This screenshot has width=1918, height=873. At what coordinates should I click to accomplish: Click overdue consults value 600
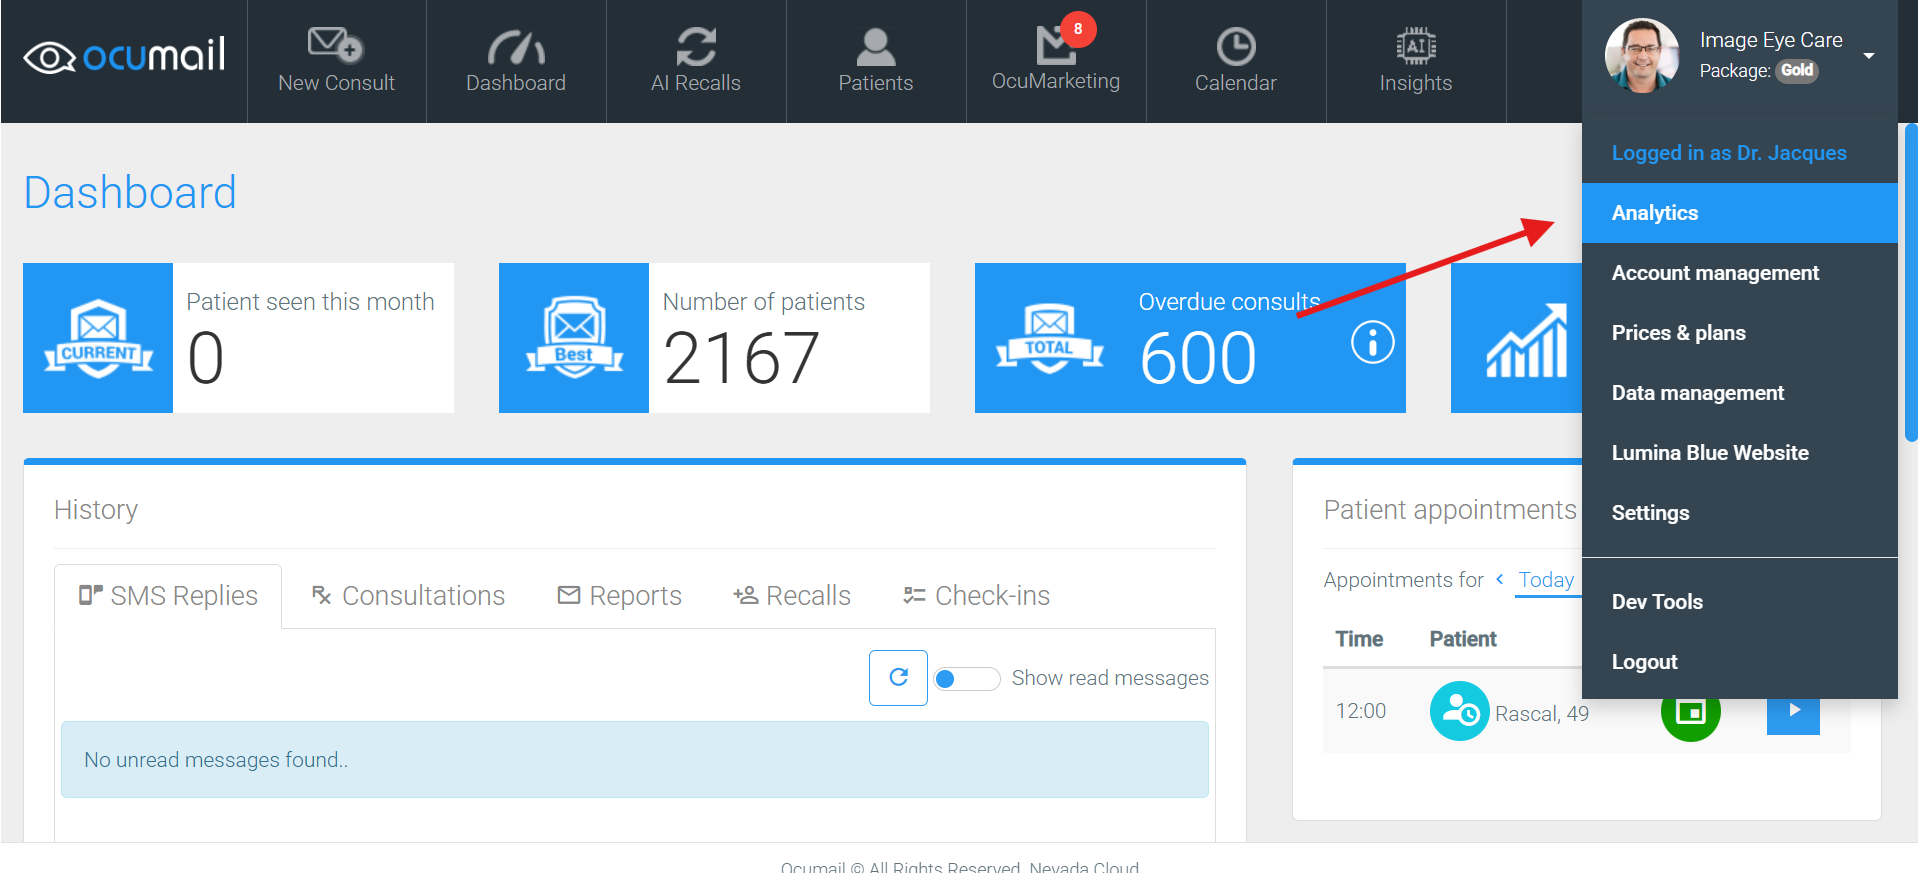click(x=1197, y=358)
